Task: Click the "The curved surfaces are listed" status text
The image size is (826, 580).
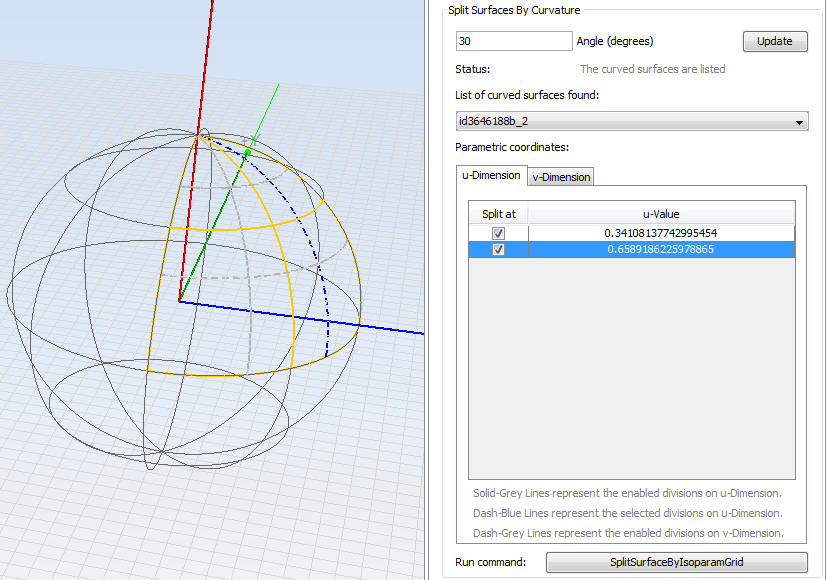Action: coord(652,69)
